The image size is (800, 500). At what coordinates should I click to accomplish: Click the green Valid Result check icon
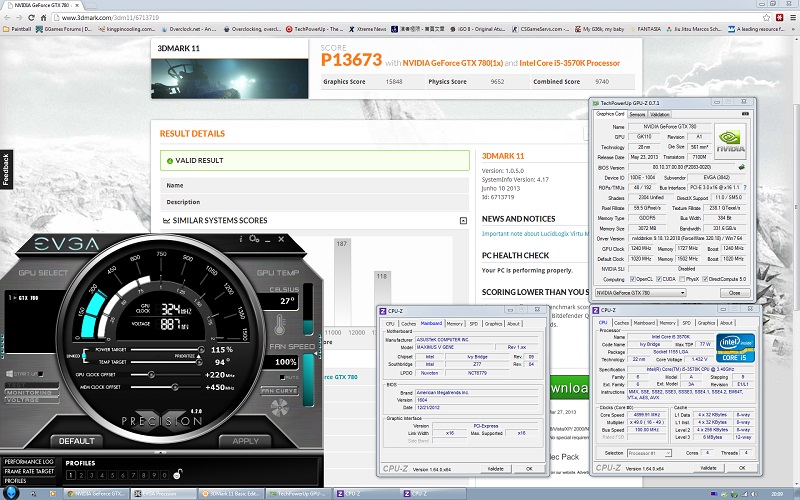point(169,161)
